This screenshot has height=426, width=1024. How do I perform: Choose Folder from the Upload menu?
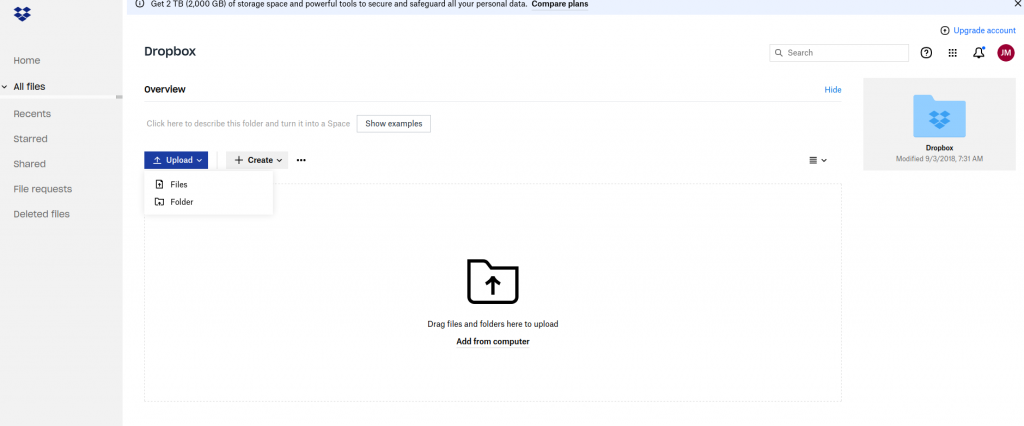208,203
